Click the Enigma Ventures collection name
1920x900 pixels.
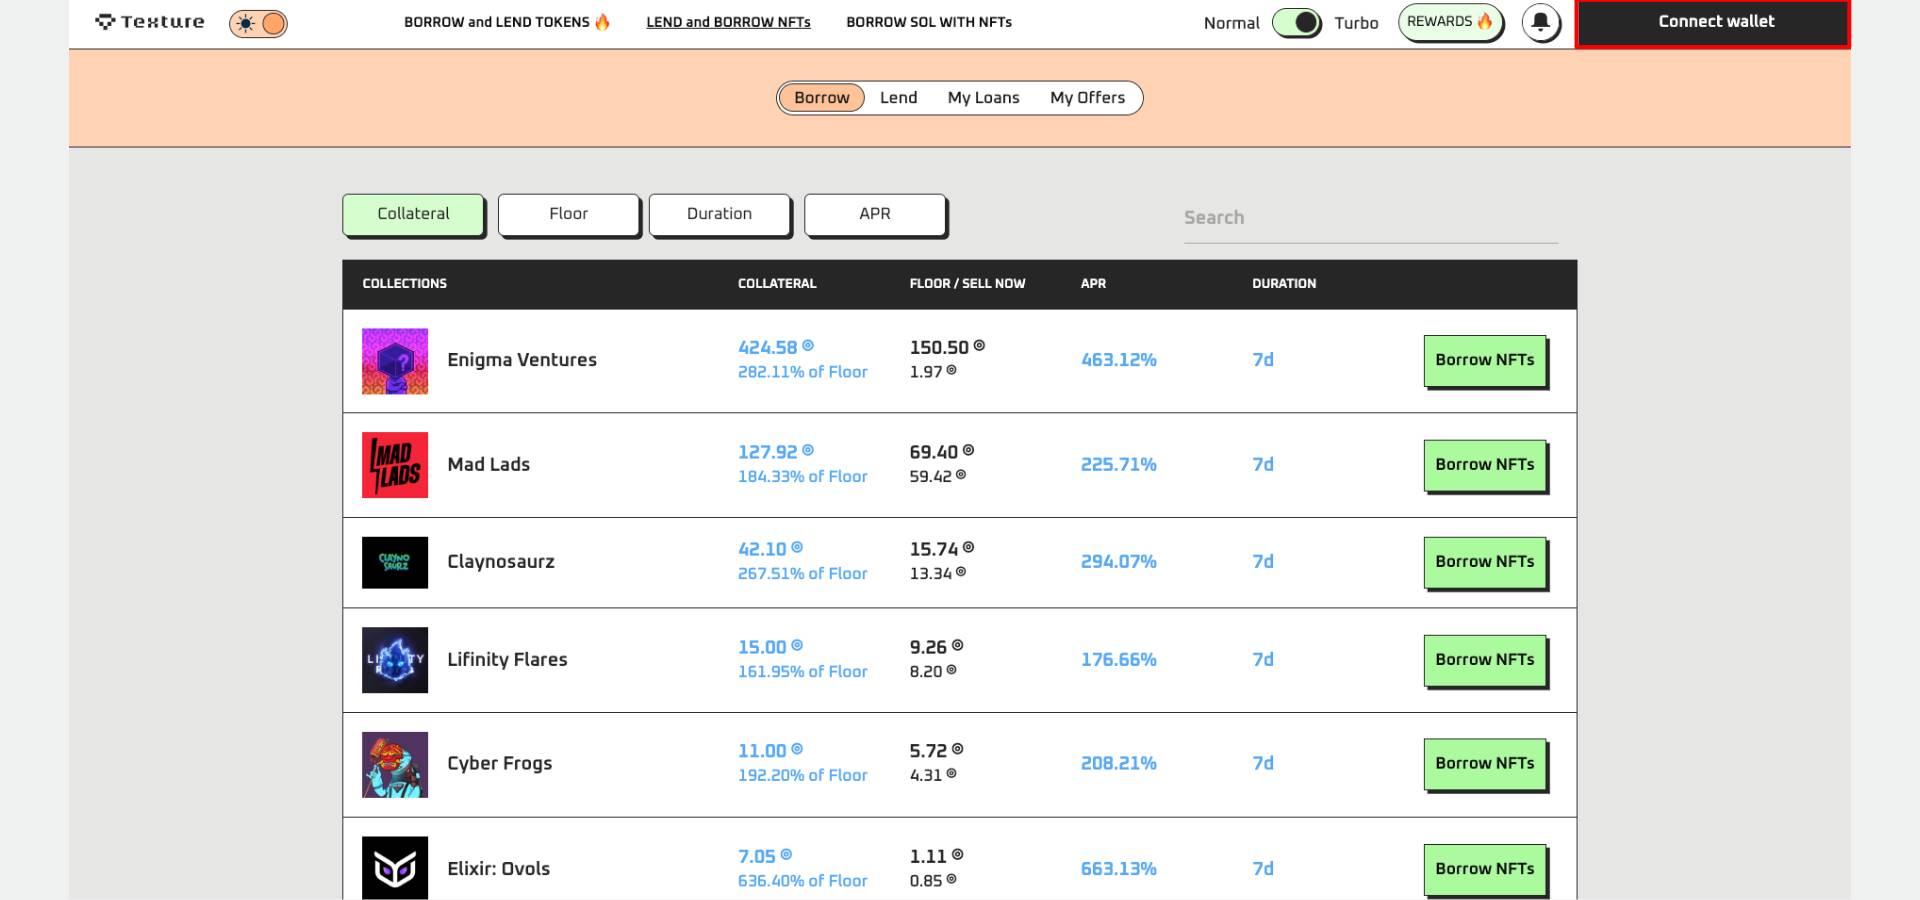pos(522,360)
